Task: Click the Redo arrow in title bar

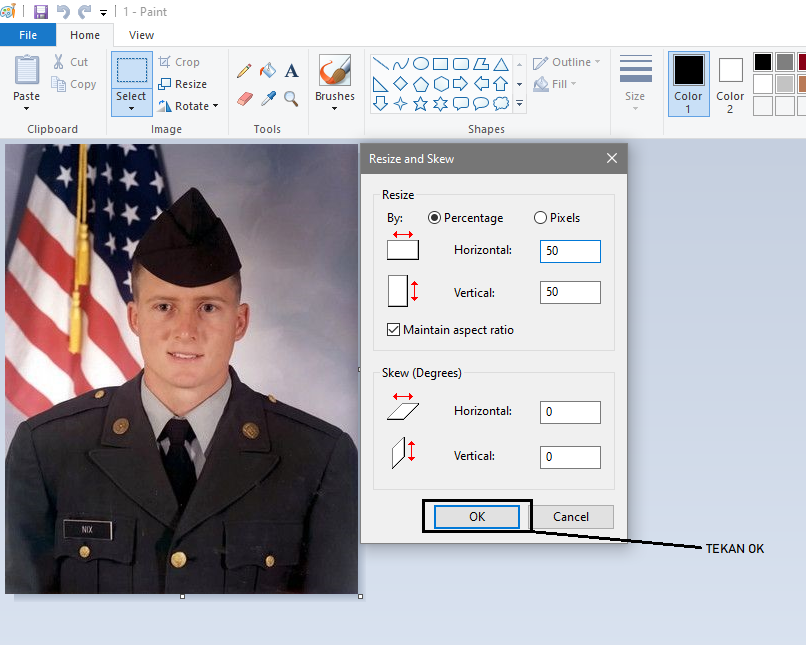Action: coord(84,11)
